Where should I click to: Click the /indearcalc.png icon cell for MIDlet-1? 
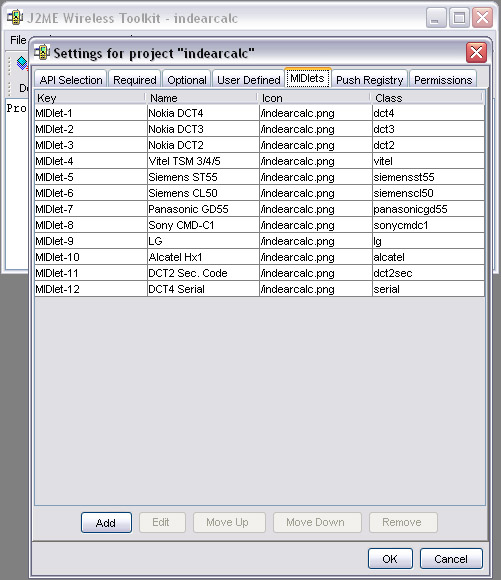pos(316,113)
